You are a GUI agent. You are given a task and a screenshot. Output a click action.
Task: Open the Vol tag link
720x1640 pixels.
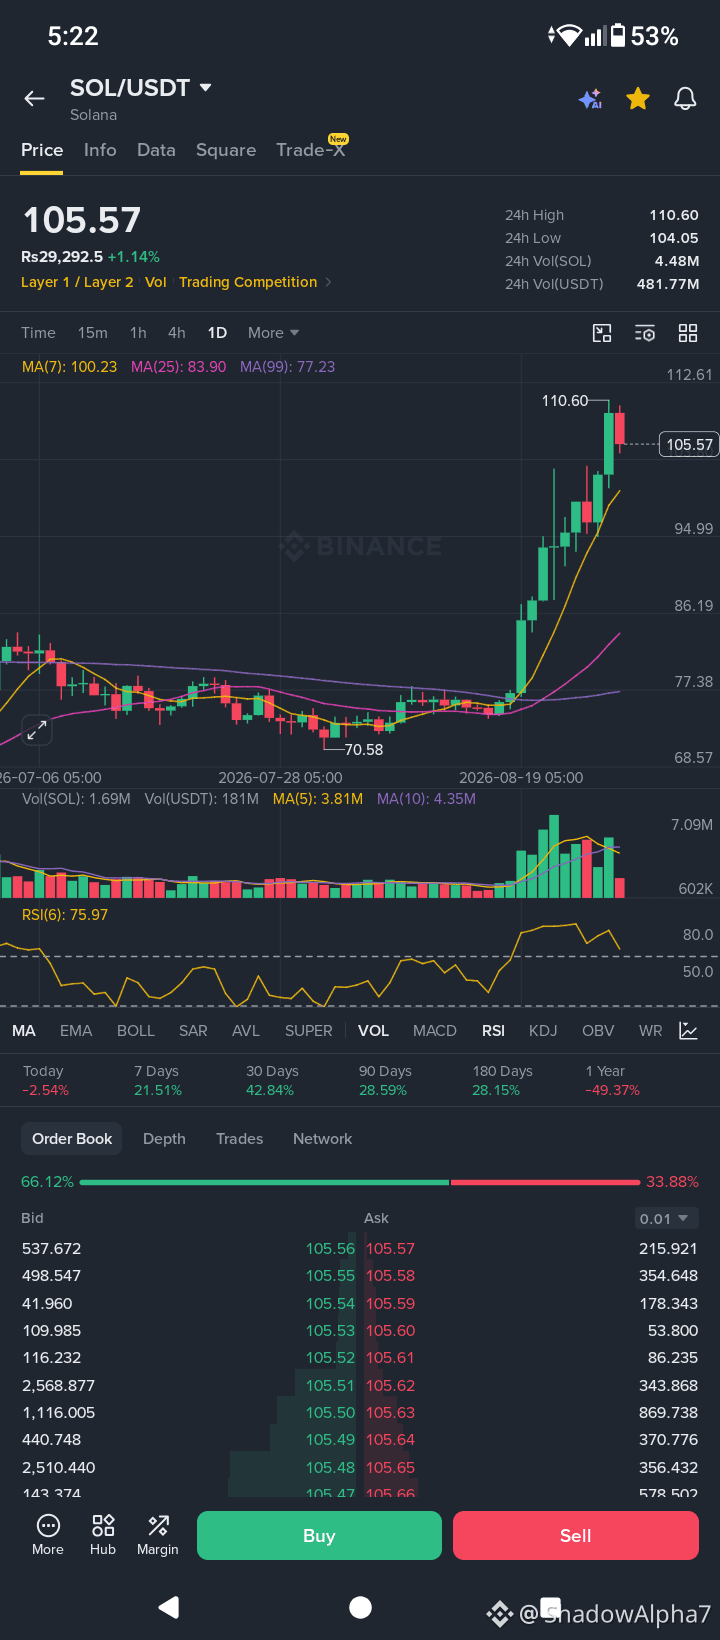(155, 282)
